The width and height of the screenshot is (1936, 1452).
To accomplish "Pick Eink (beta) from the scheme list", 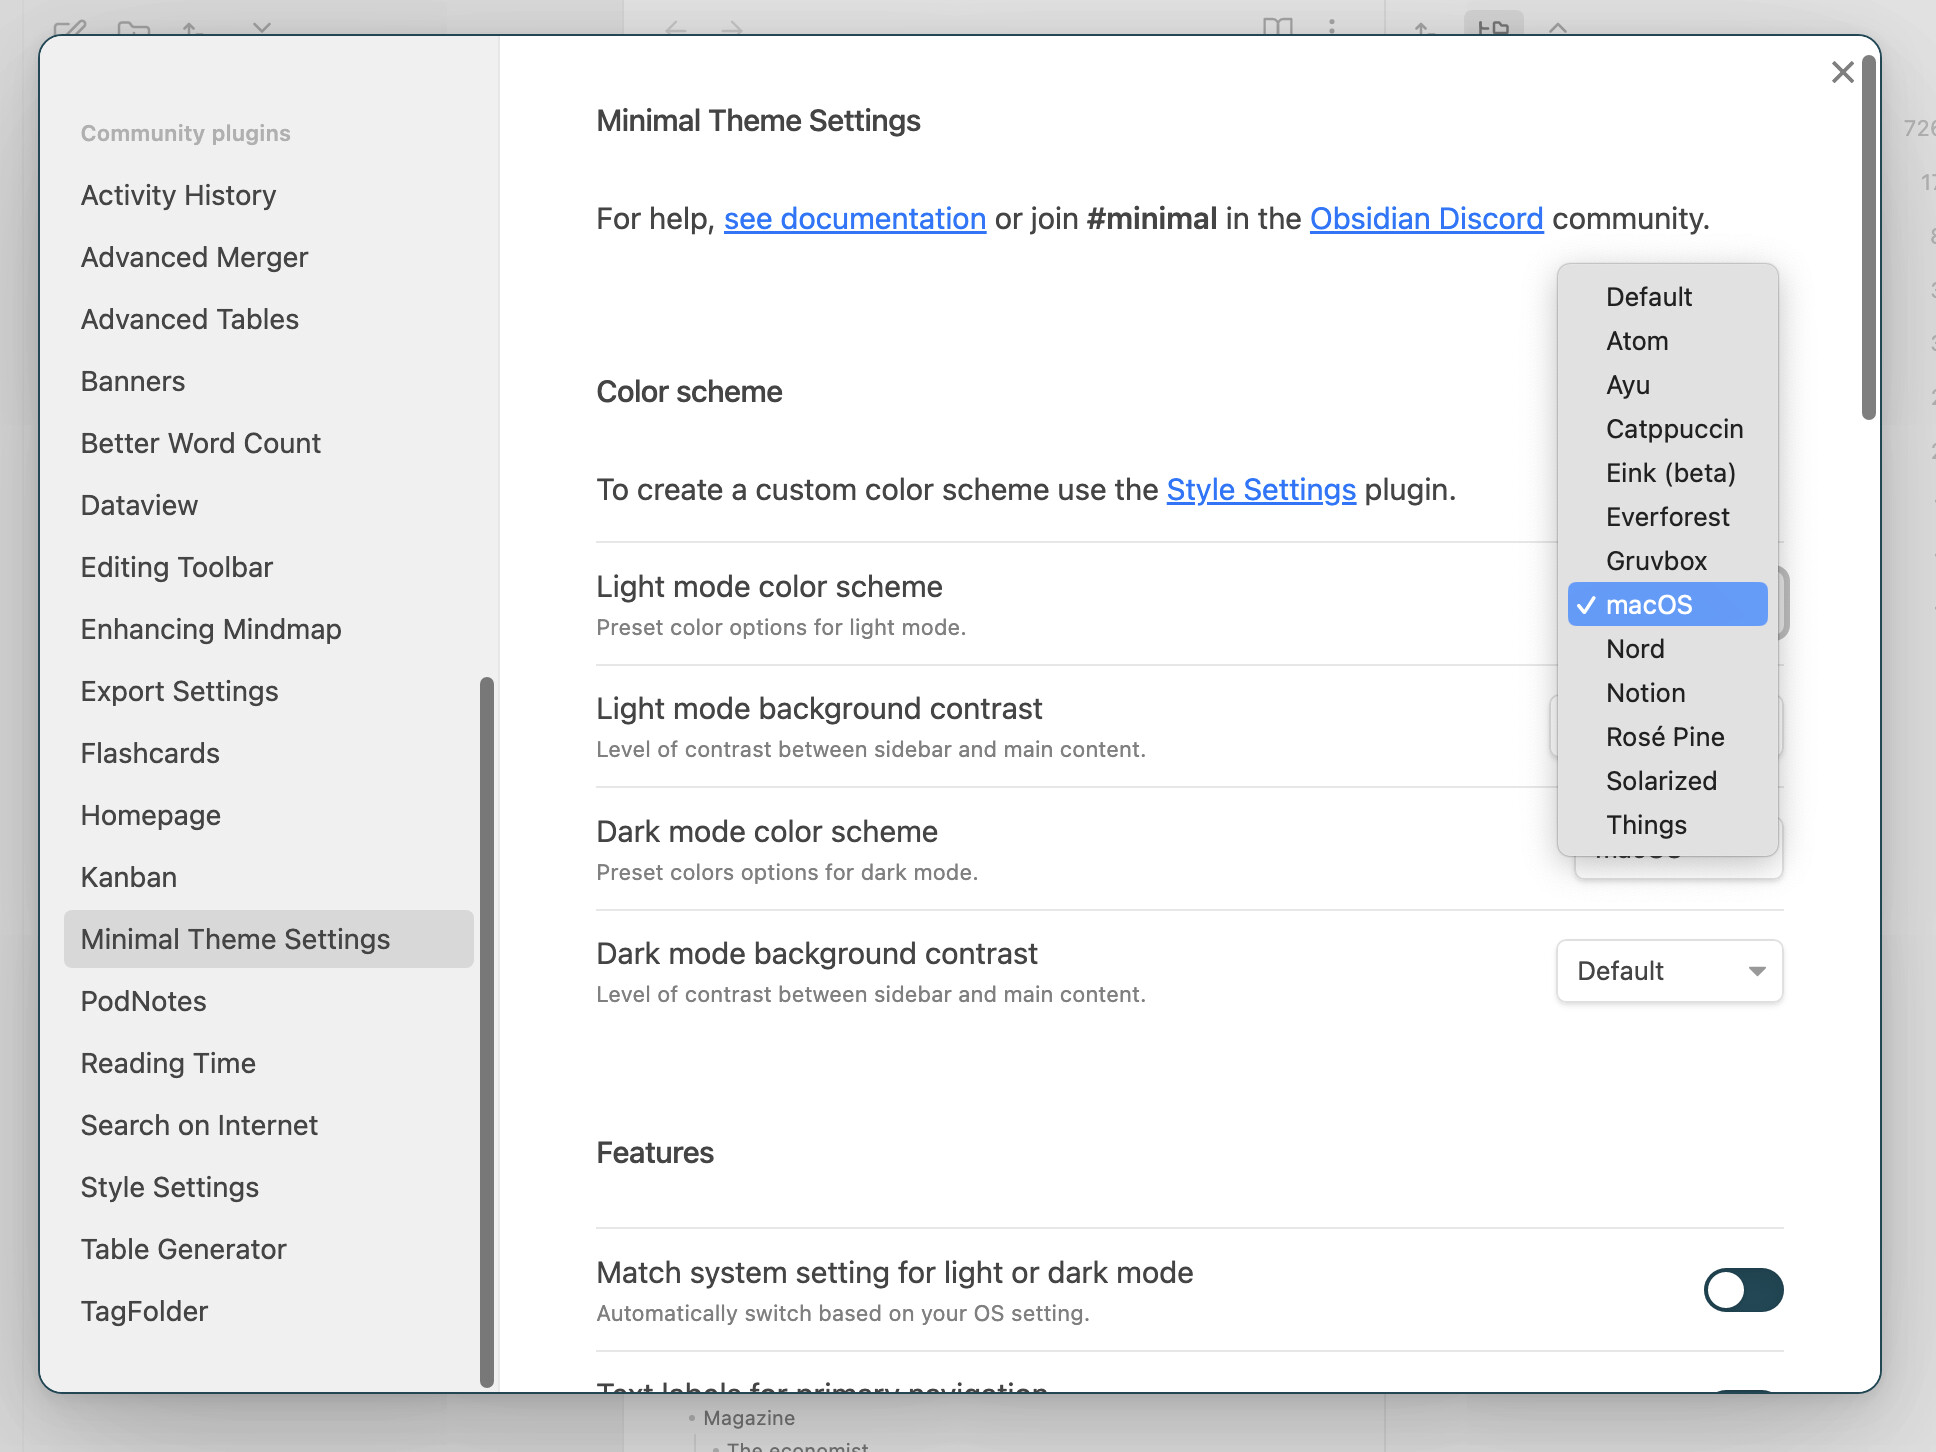I will 1668,473.
